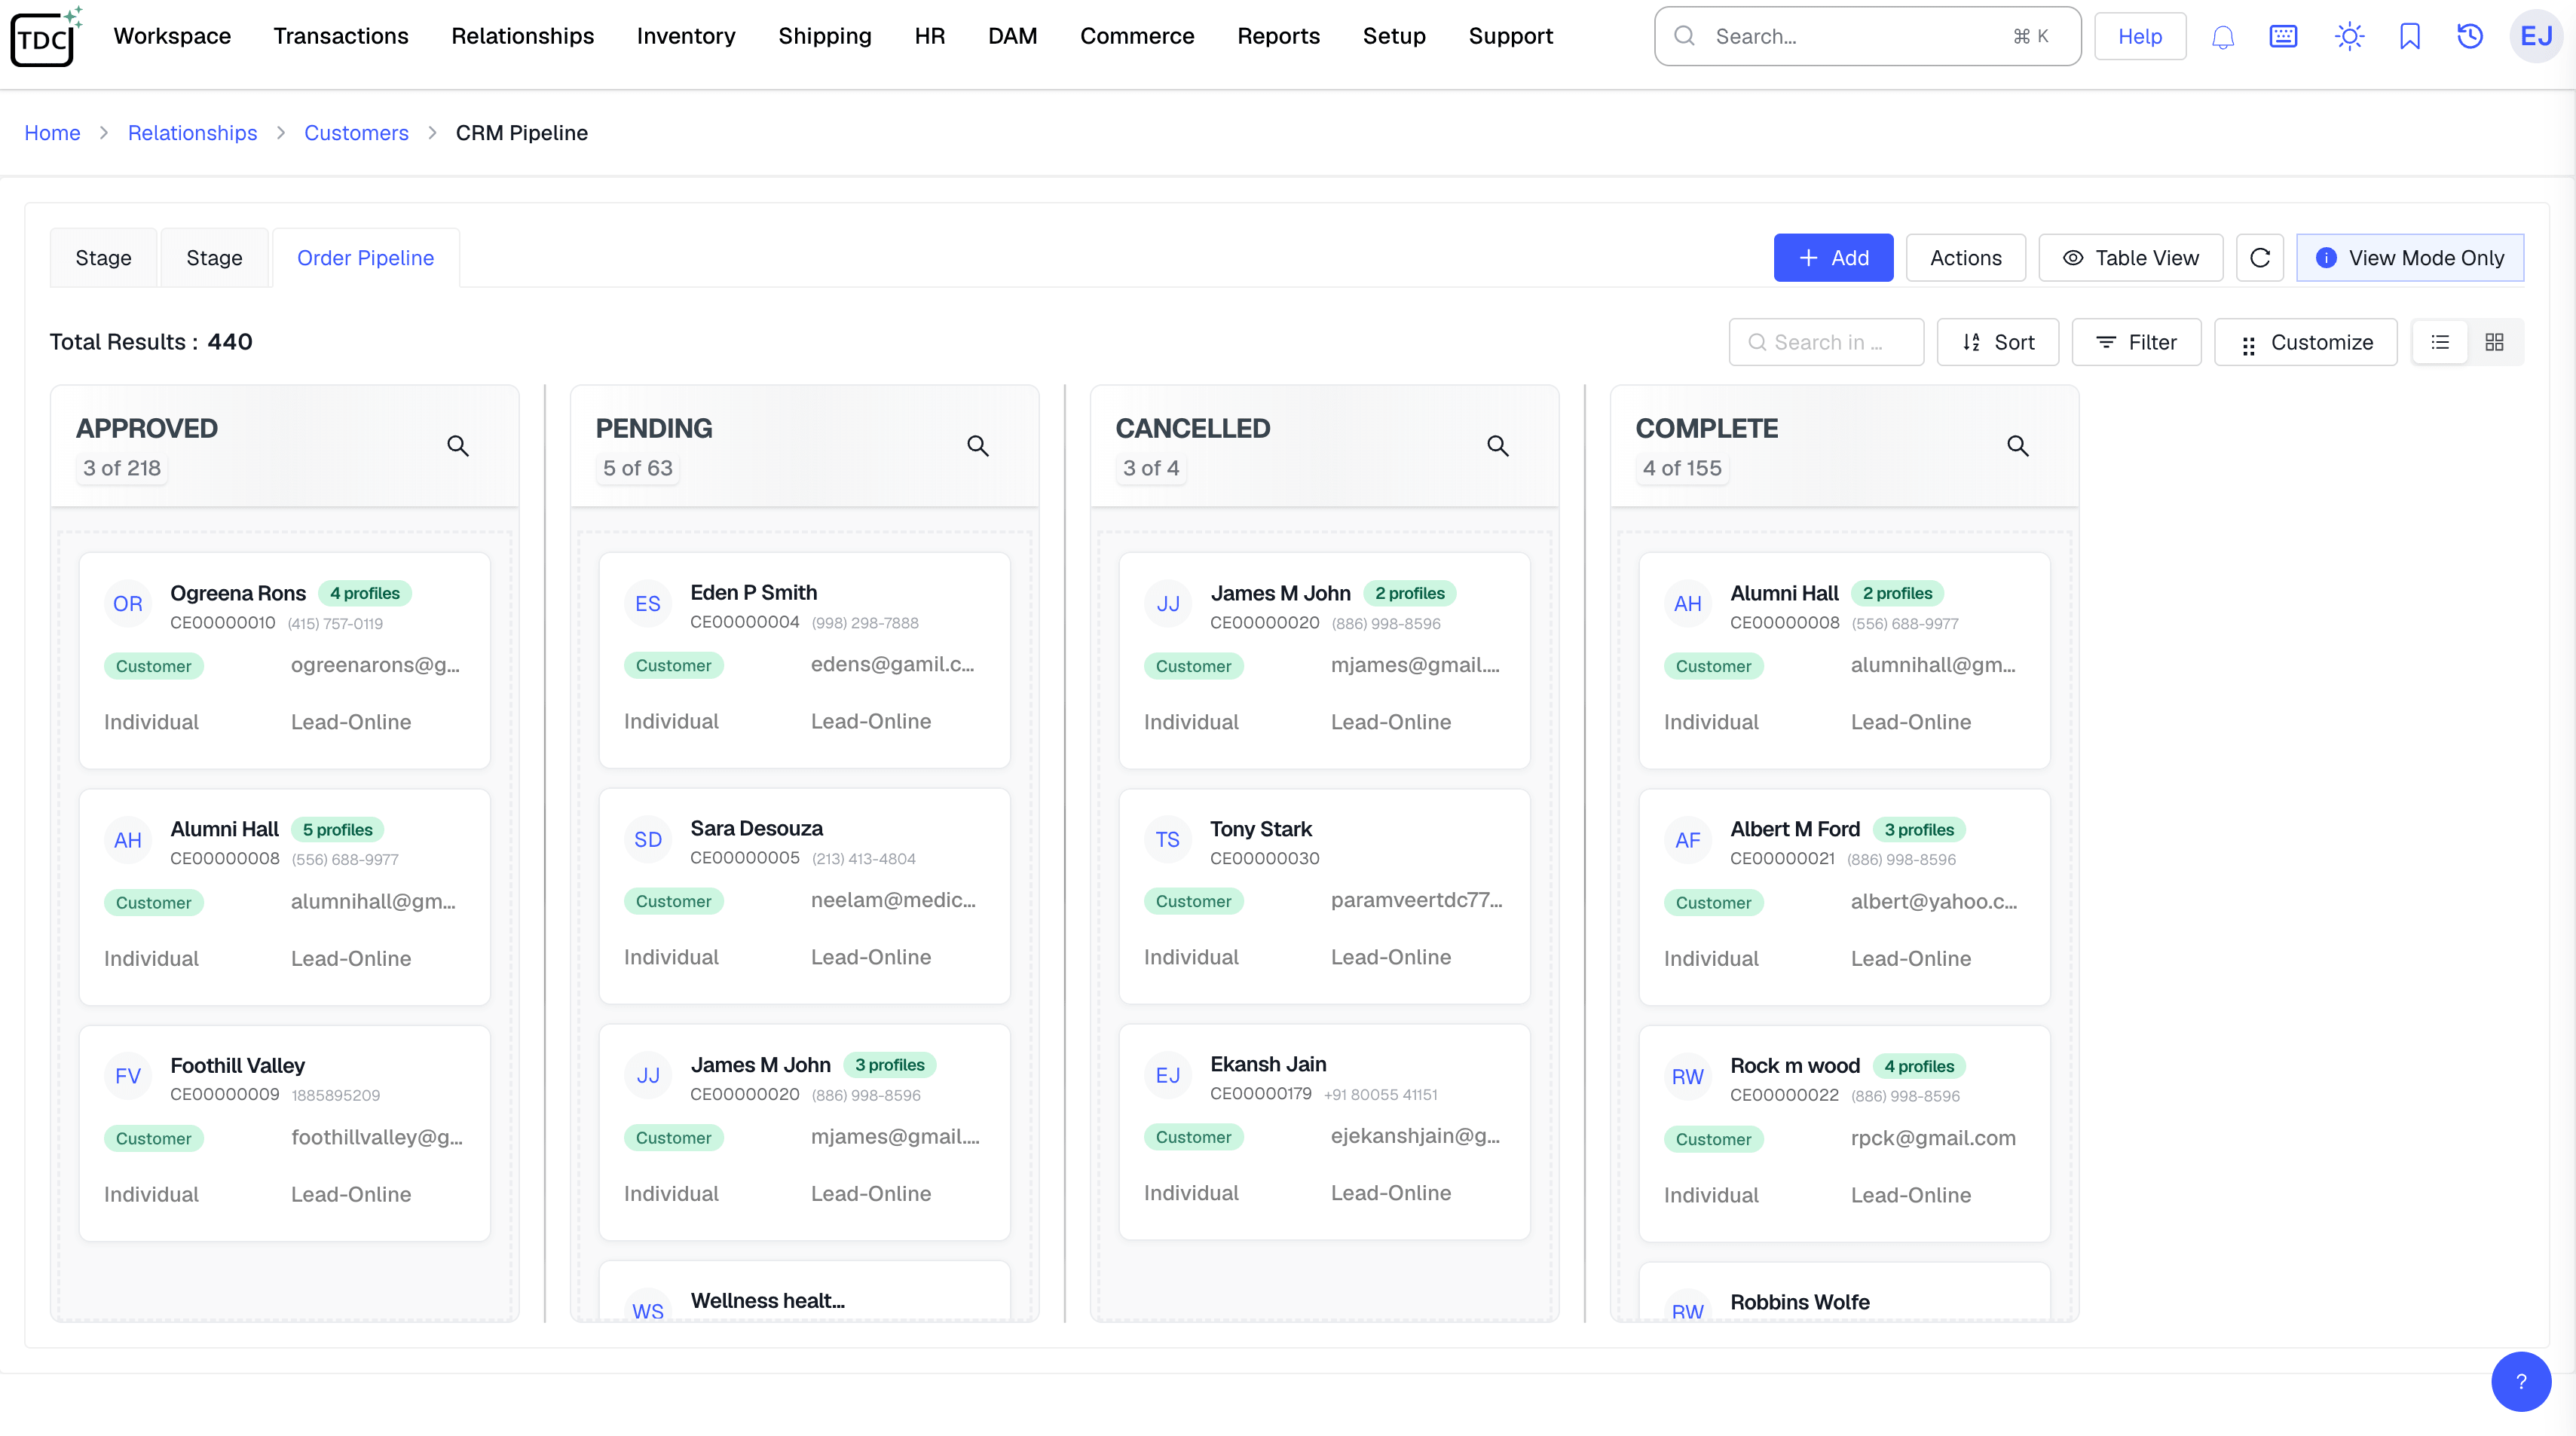Image resolution: width=2576 pixels, height=1436 pixels.
Task: Open the keyboard shortcuts icon
Action: (x=2283, y=37)
